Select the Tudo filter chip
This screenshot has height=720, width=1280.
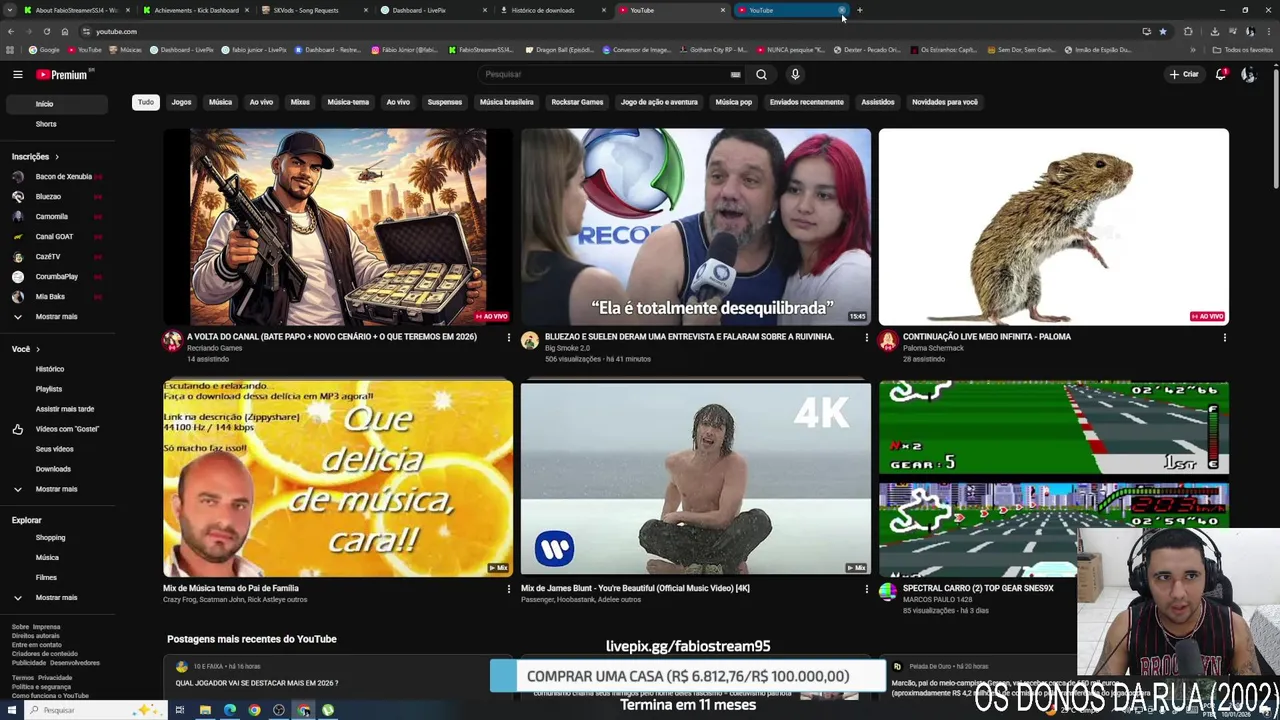pos(146,102)
